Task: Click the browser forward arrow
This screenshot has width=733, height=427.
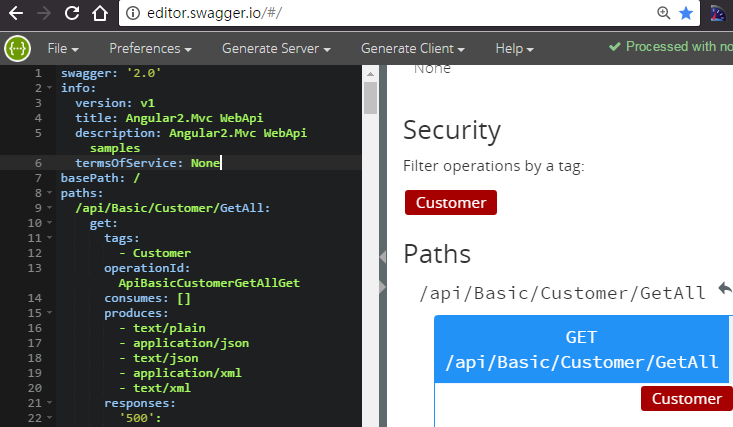Action: pyautogui.click(x=44, y=13)
